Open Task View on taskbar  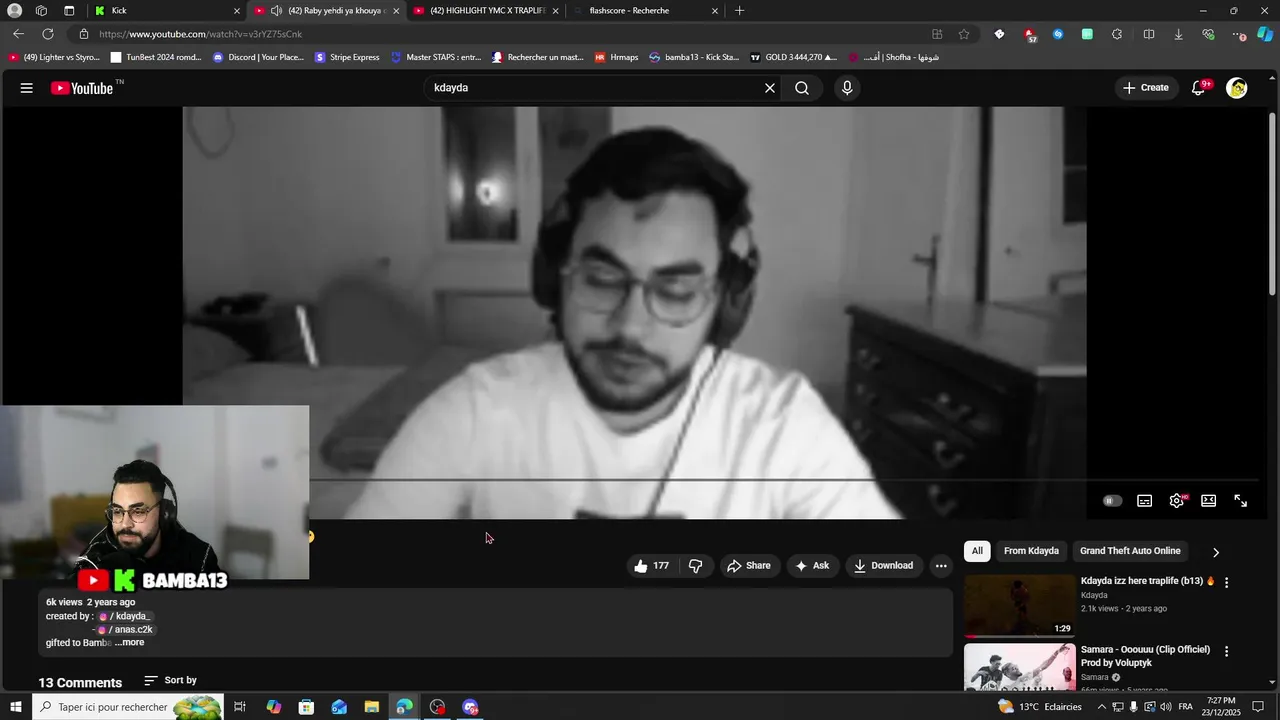(x=240, y=707)
